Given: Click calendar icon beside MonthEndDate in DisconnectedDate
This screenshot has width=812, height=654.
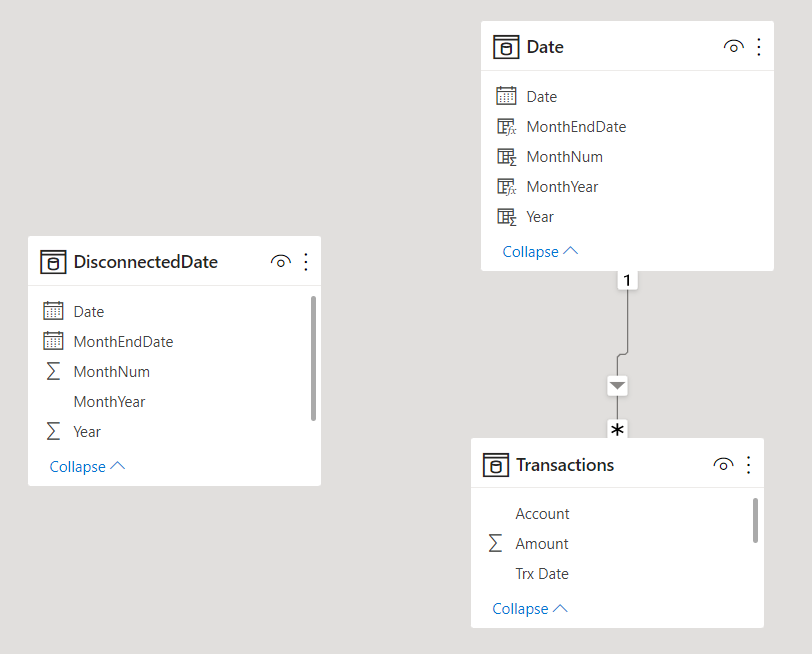Looking at the screenshot, I should (53, 341).
